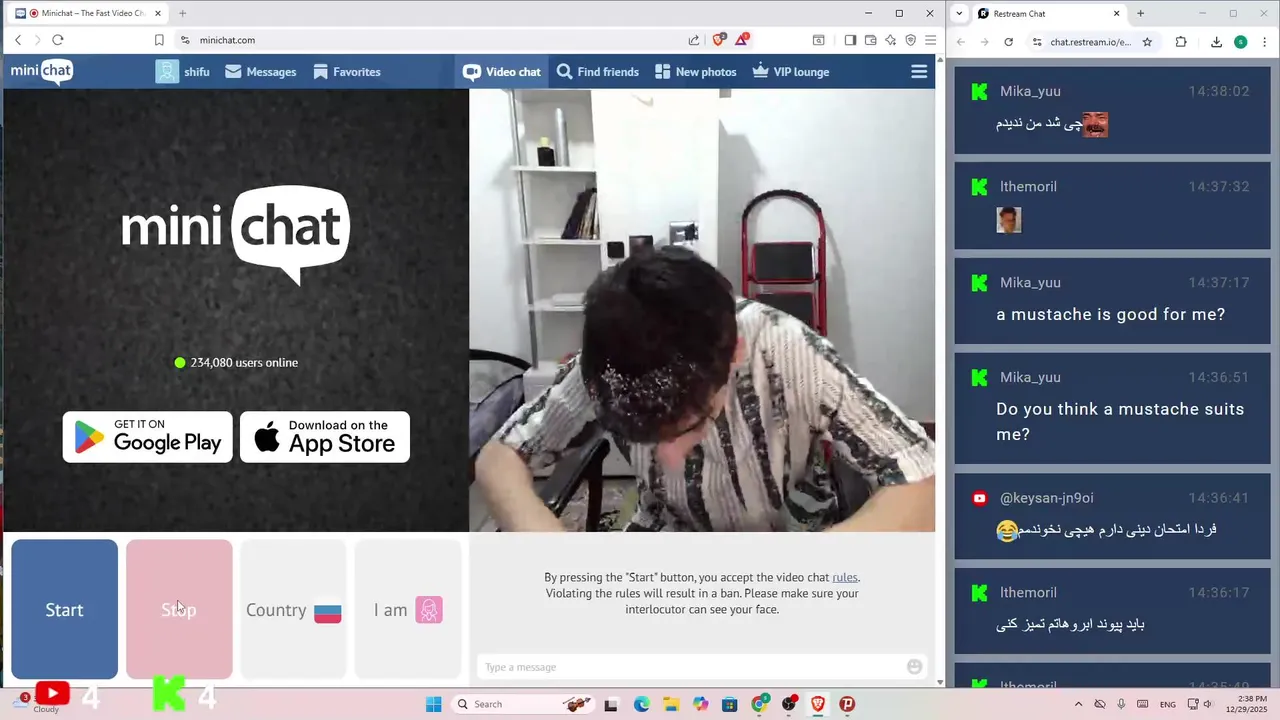Open the Country selector
Viewport: 1280px width, 720px height.
click(293, 610)
